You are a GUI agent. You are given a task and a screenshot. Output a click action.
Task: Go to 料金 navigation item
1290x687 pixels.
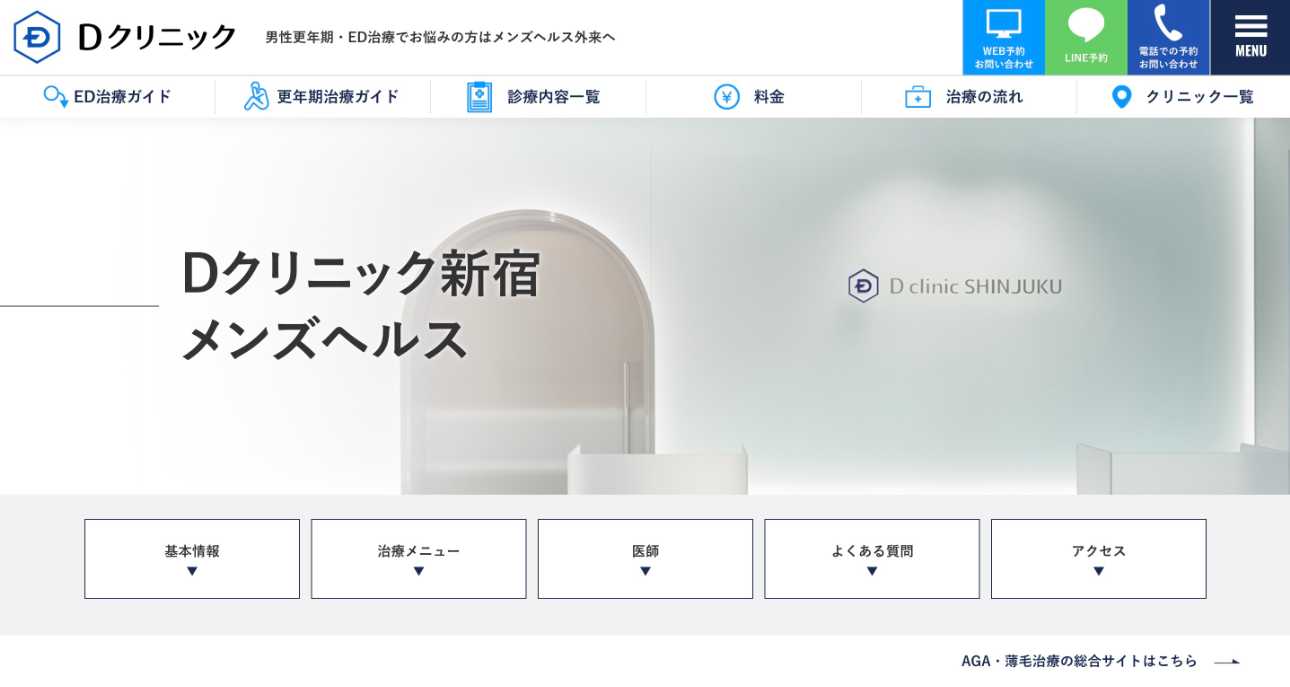753,97
